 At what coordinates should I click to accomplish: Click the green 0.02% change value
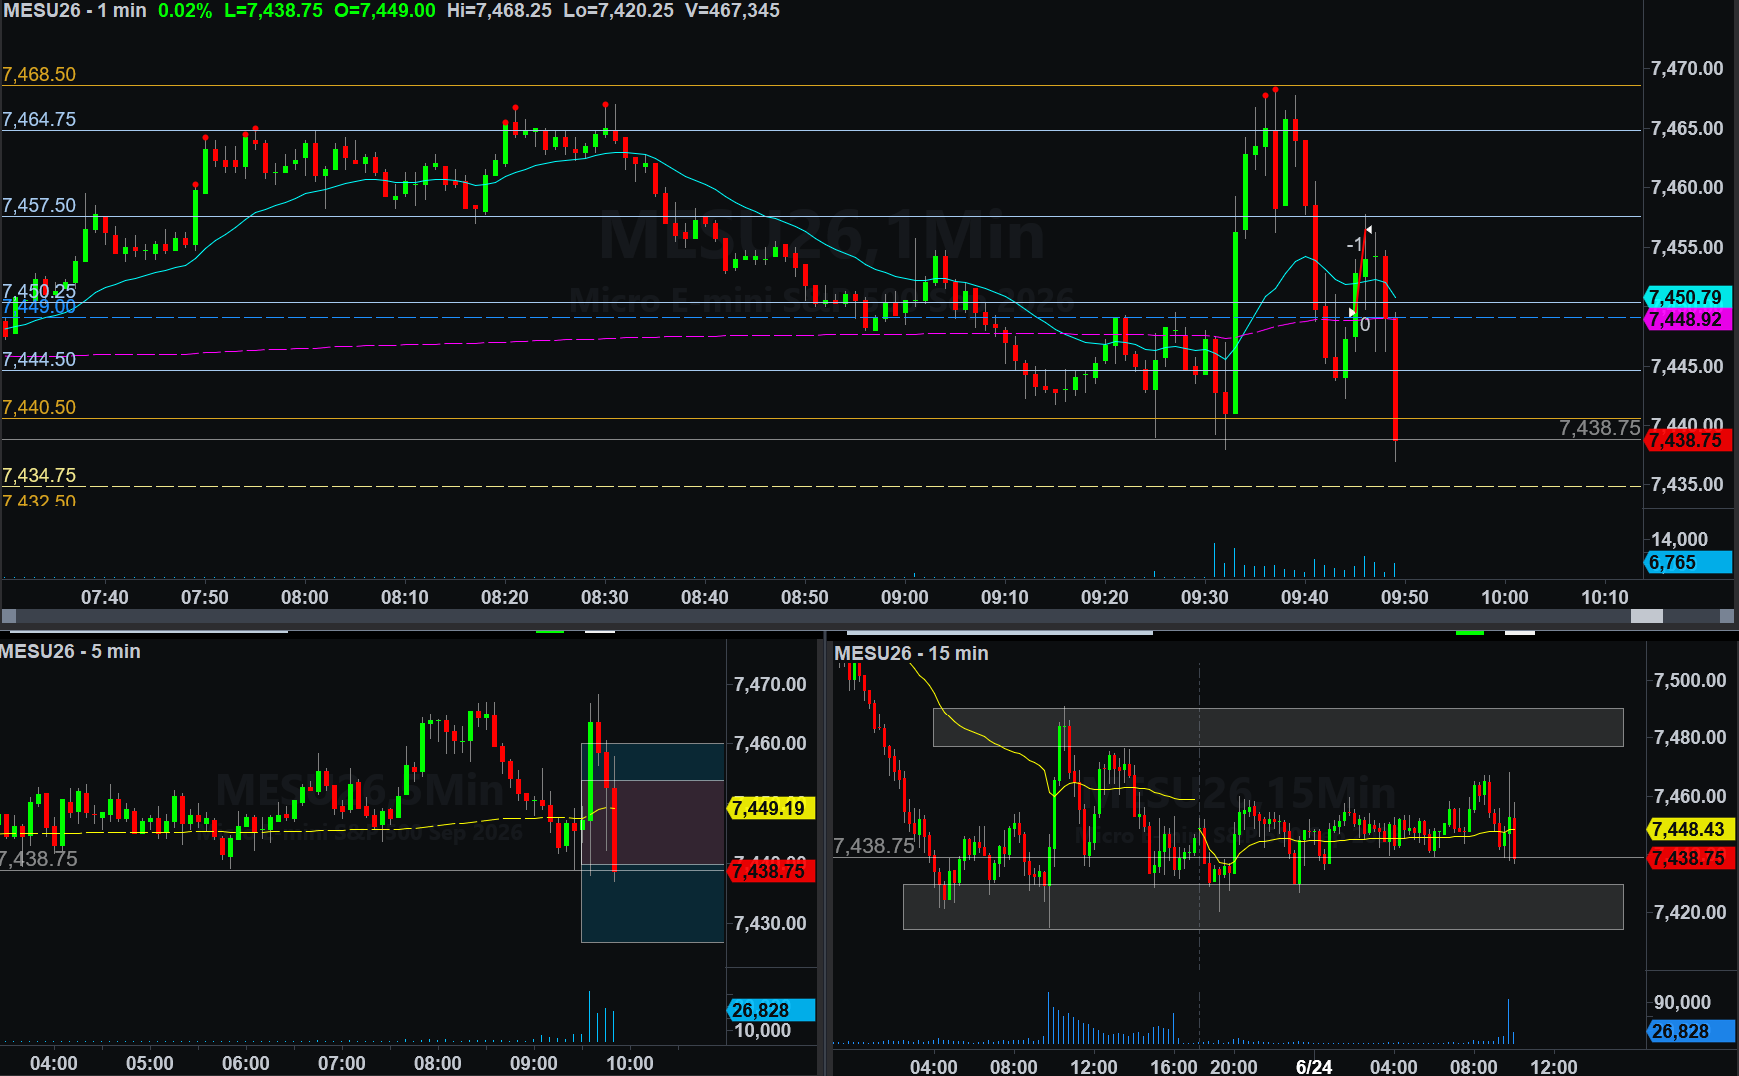(185, 11)
